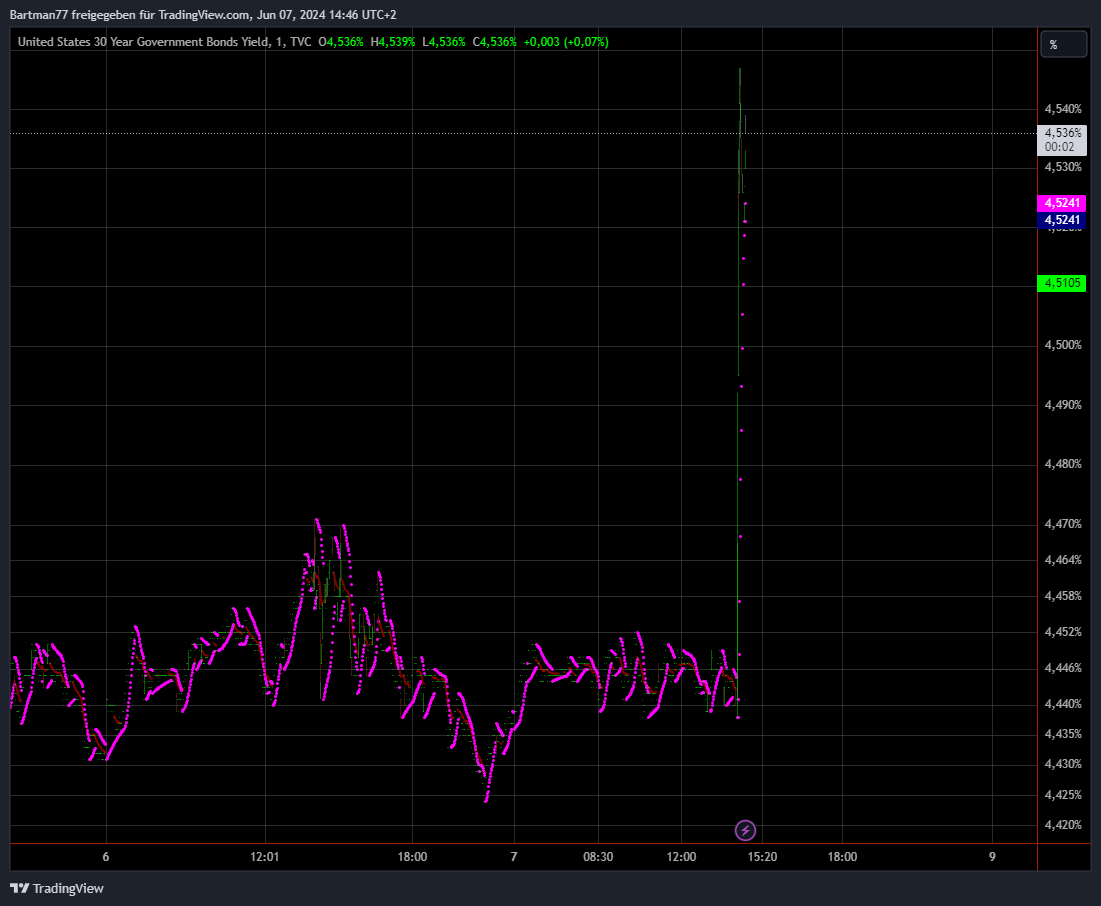1101x906 pixels.
Task: Click the open value O4,536%
Action: 341,42
